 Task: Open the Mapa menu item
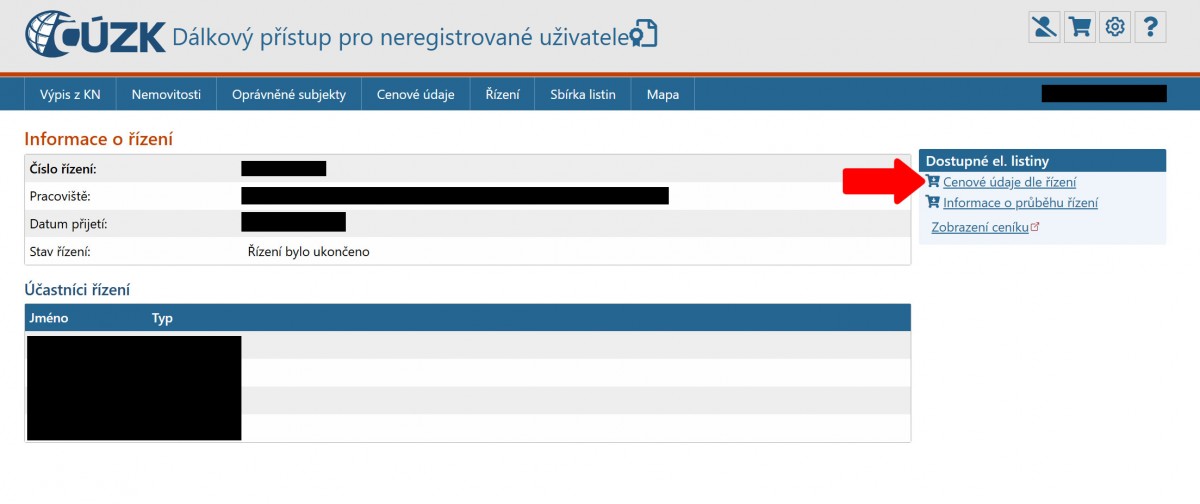click(662, 95)
